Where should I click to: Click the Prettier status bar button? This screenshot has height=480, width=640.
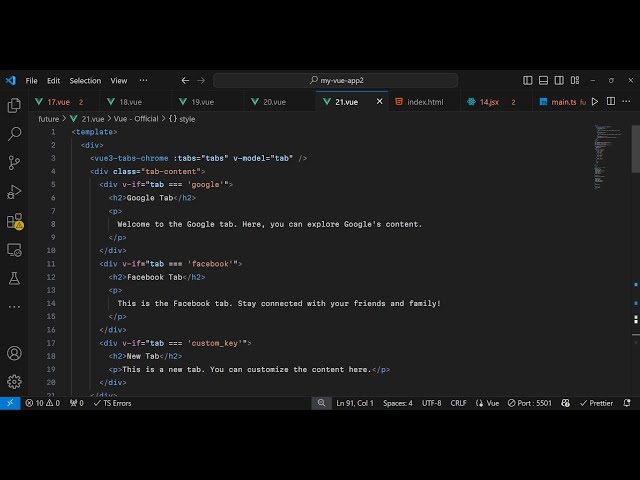pos(596,403)
